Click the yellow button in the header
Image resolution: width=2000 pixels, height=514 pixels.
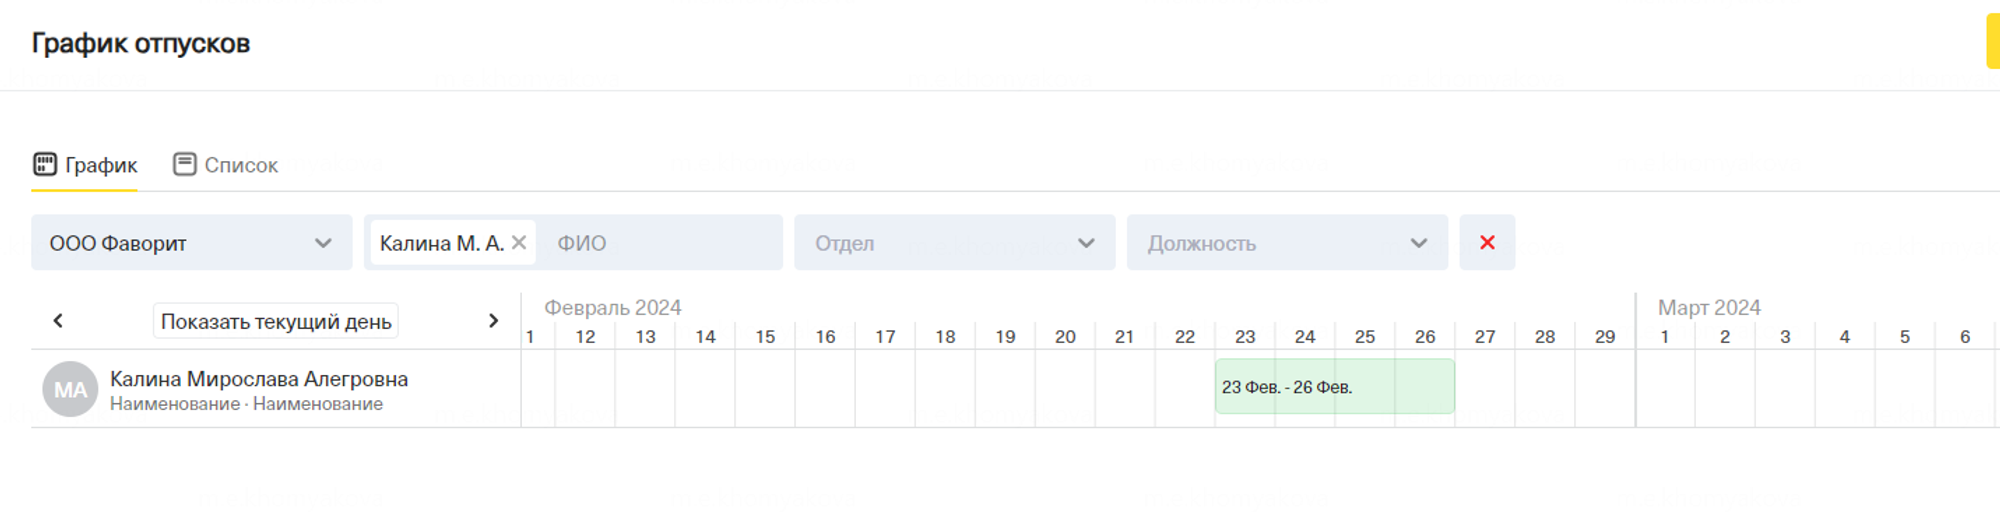[1992, 42]
